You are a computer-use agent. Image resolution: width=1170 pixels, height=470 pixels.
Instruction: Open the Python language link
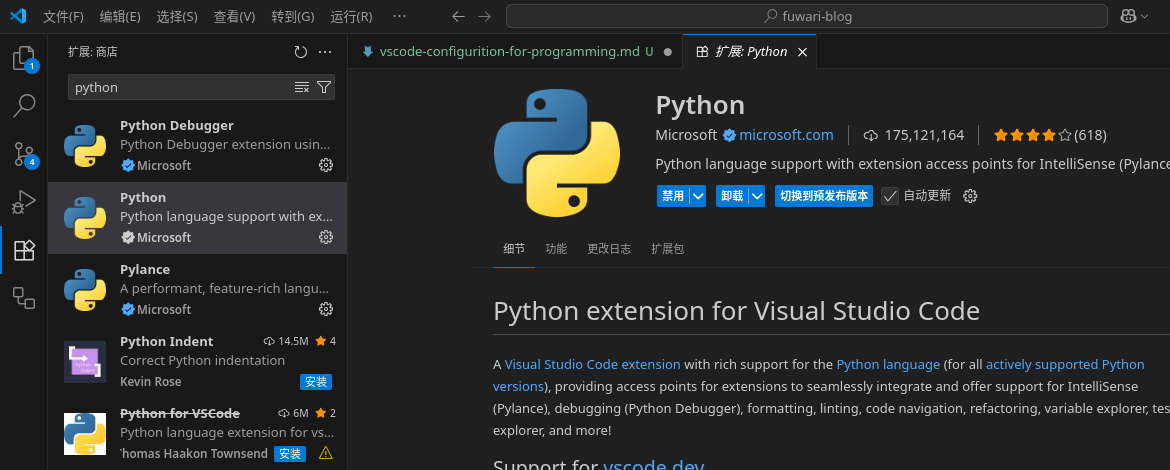click(888, 364)
